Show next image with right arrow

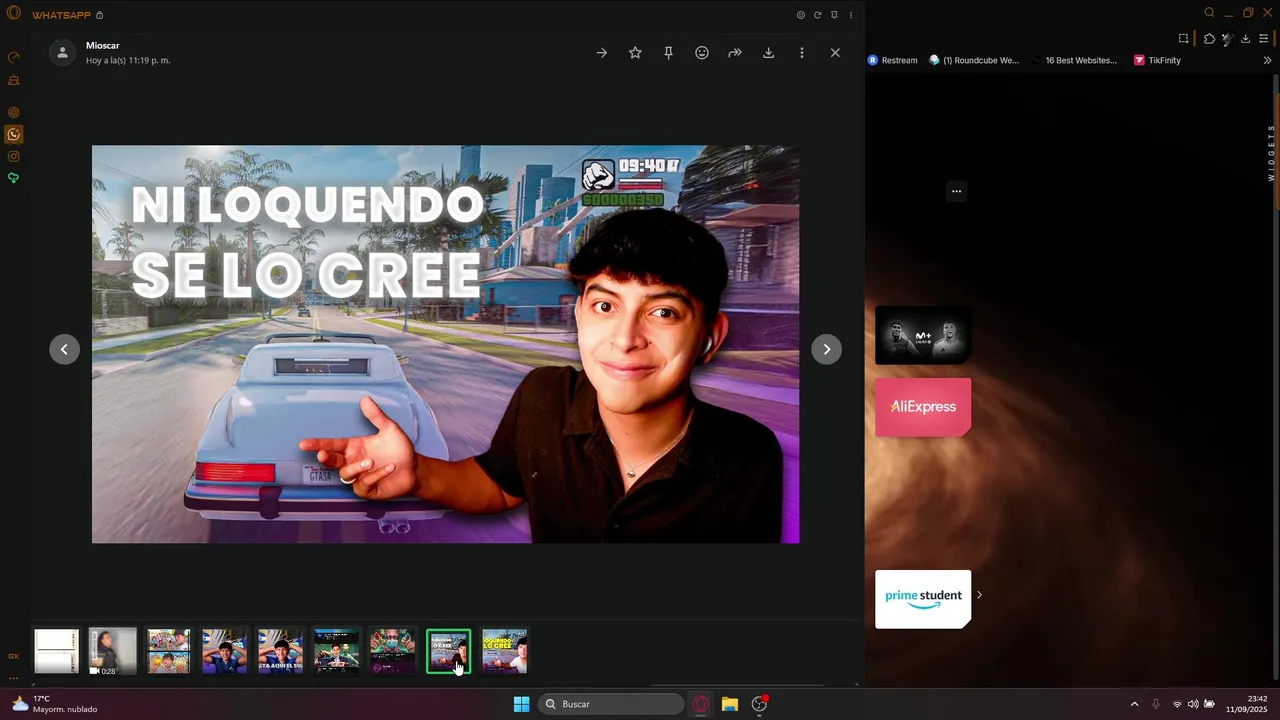click(826, 349)
